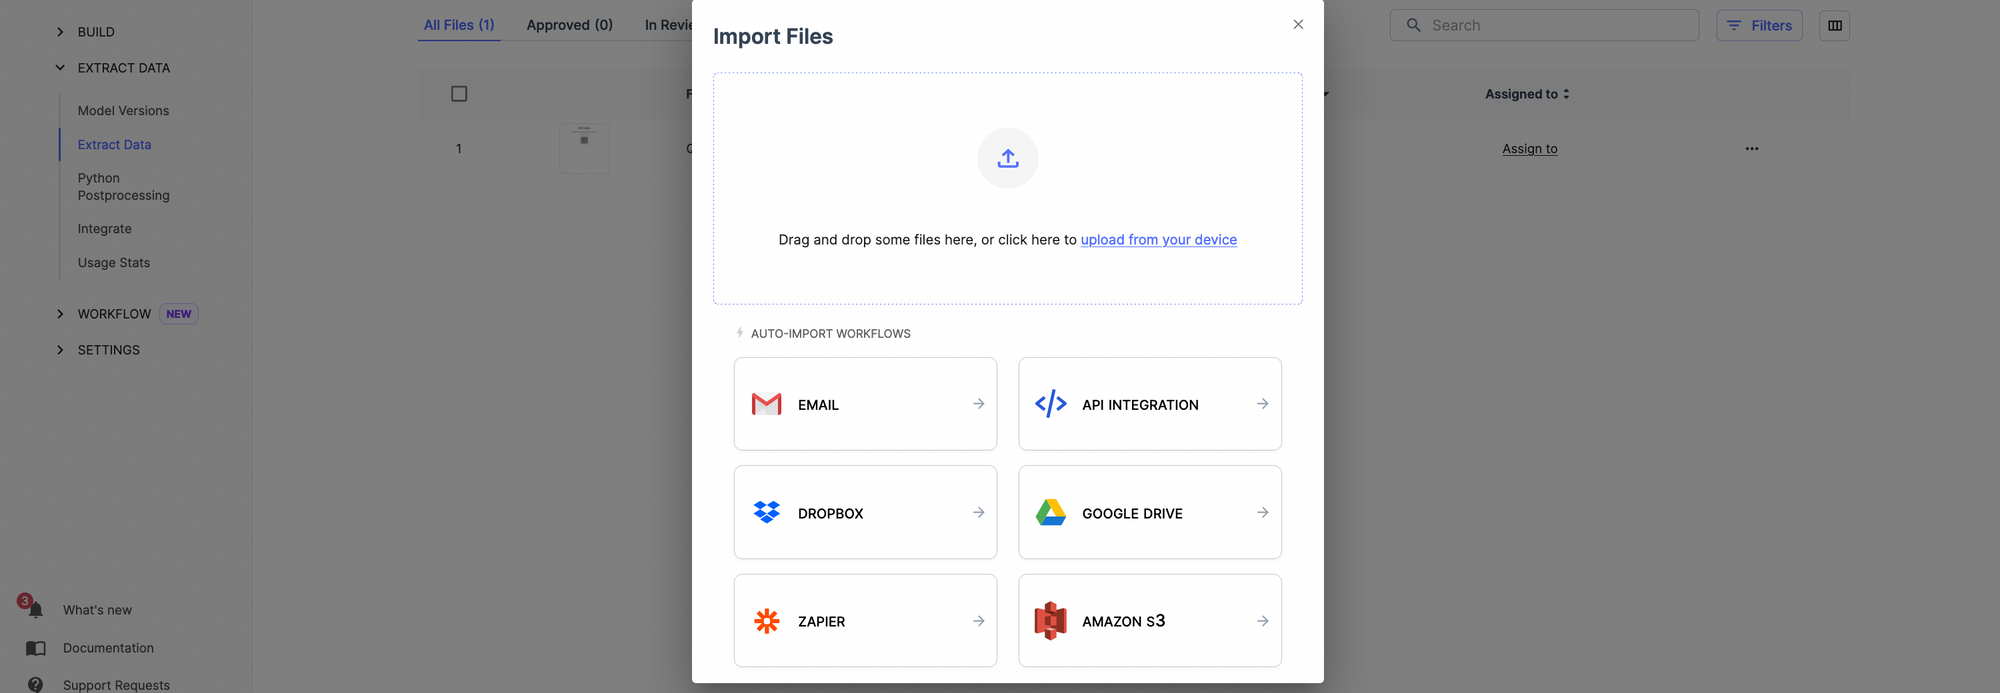2000x693 pixels.
Task: Click the upload arrow icon in drop zone
Action: pos(1007,158)
